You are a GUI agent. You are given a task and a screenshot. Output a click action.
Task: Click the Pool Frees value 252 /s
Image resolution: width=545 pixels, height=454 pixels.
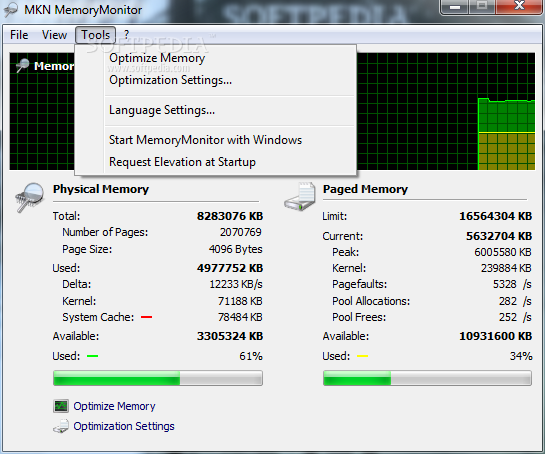[515, 317]
